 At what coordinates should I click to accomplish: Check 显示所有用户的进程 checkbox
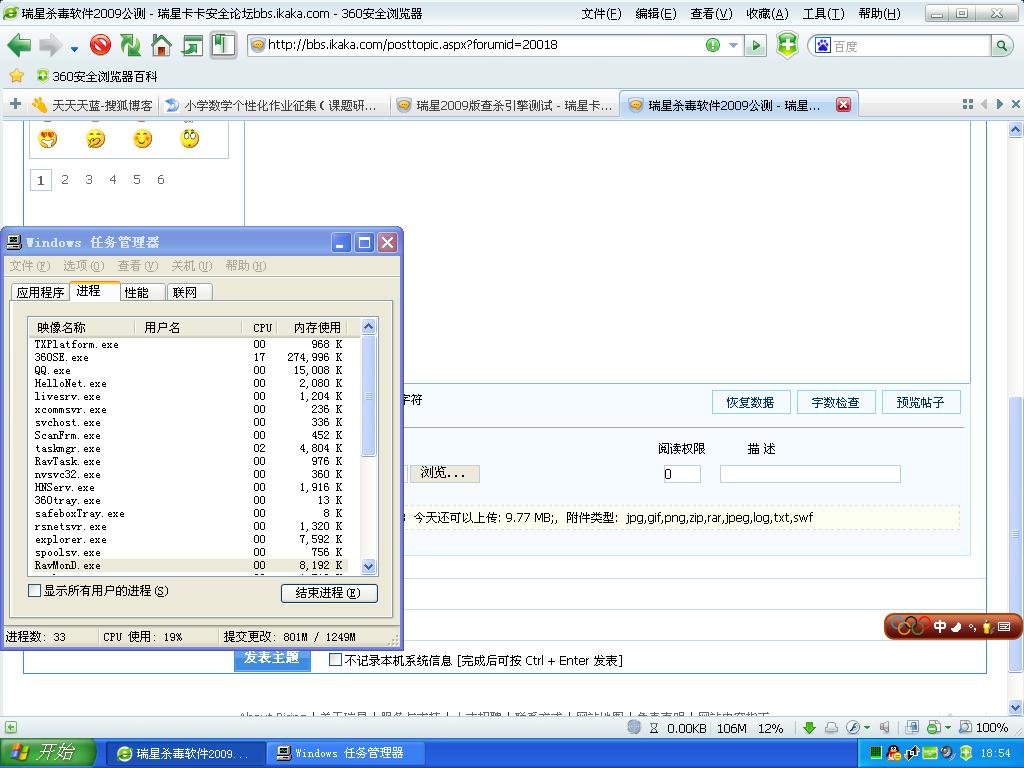35,590
